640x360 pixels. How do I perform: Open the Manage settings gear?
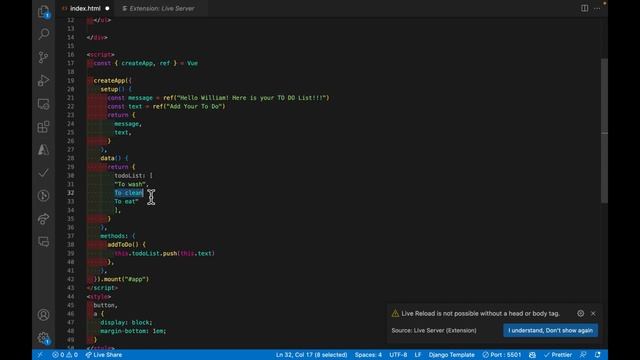43,338
